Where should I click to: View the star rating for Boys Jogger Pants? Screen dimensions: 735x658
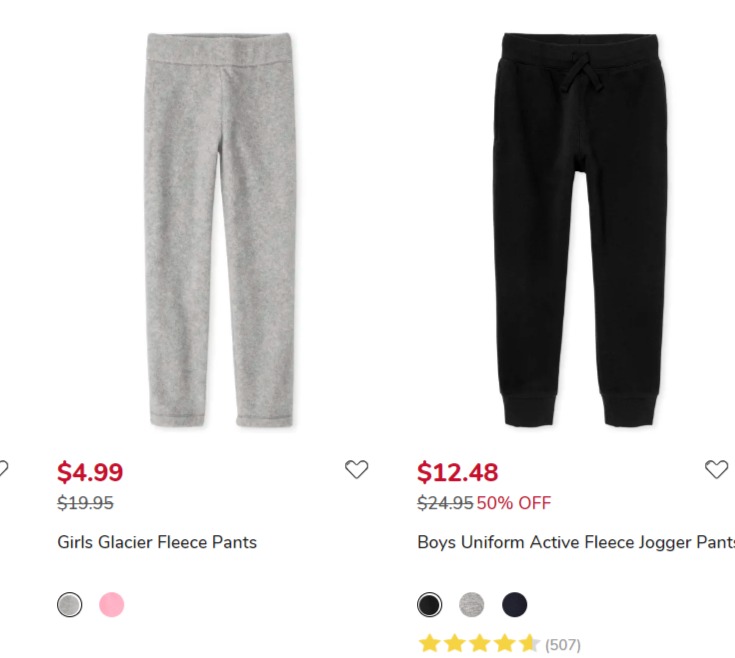(479, 644)
